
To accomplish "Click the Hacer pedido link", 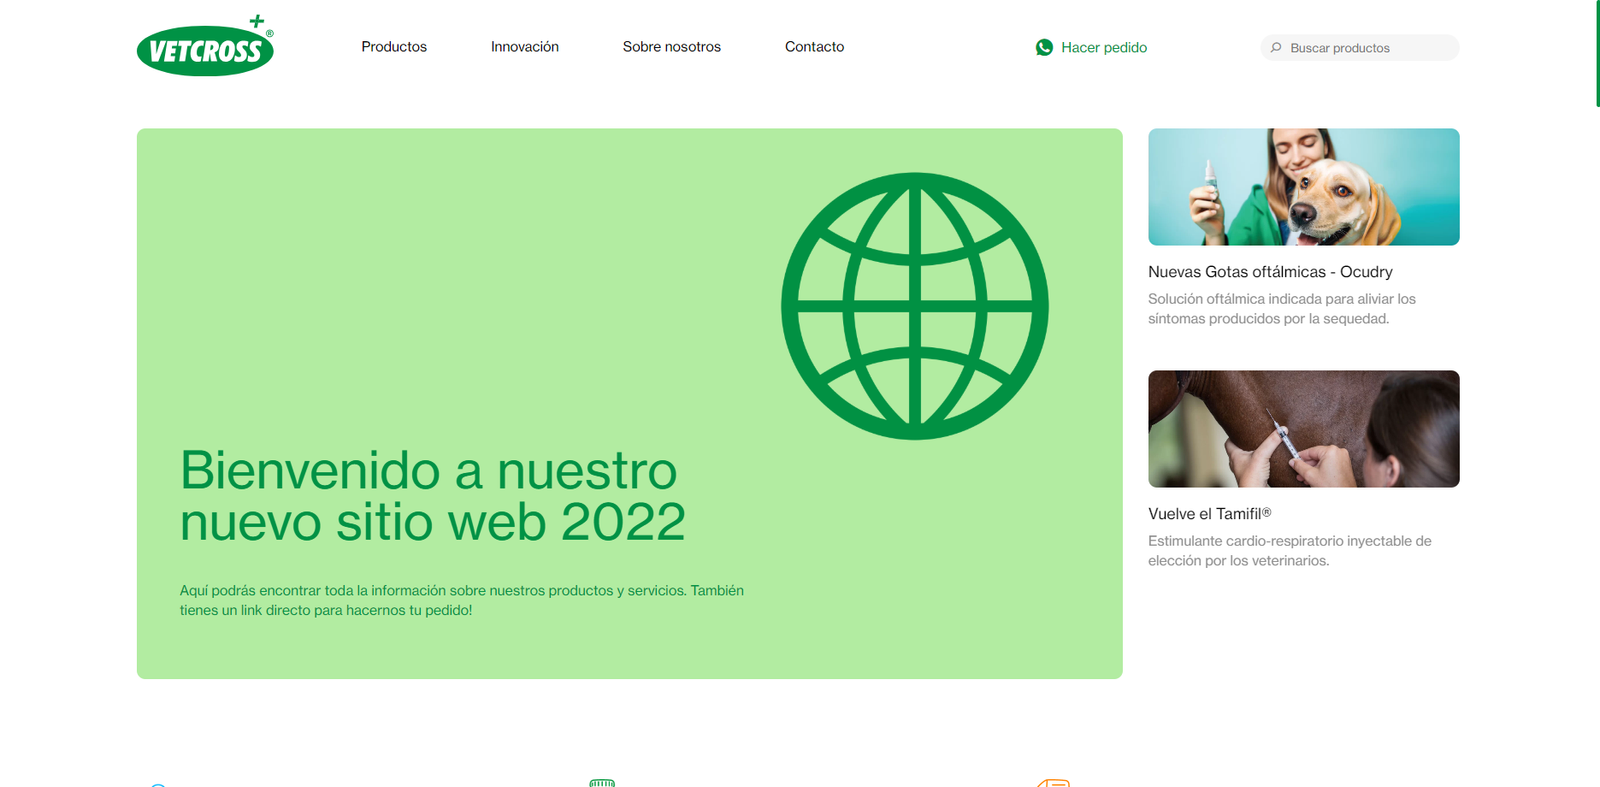I will [1103, 47].
